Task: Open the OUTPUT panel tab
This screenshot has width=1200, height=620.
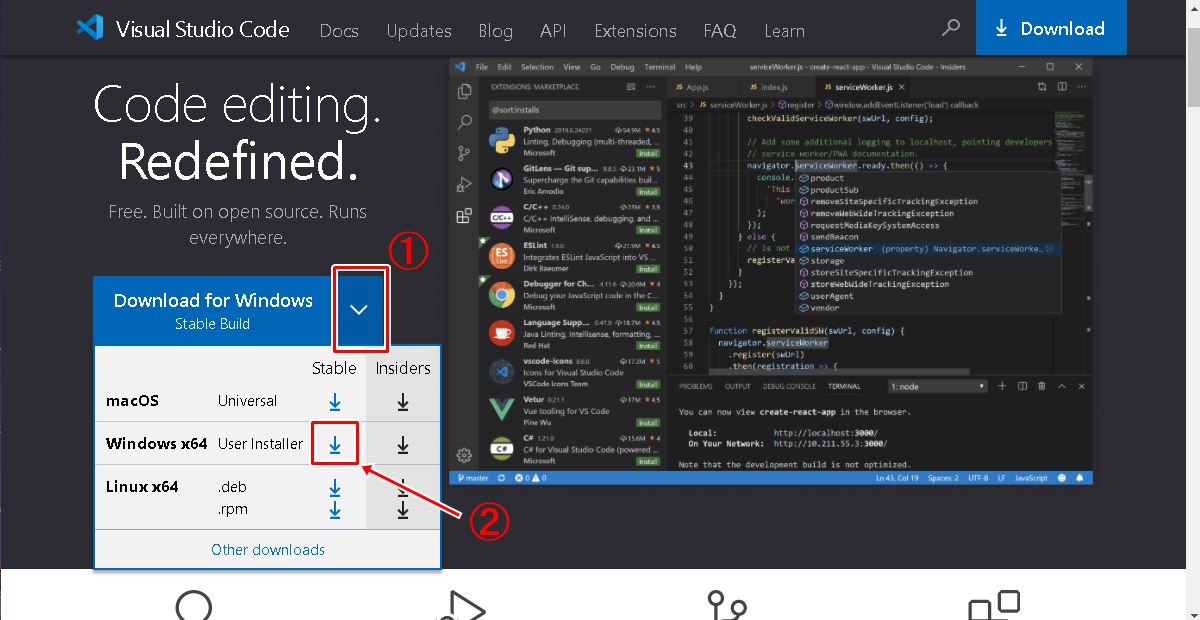Action: point(738,386)
